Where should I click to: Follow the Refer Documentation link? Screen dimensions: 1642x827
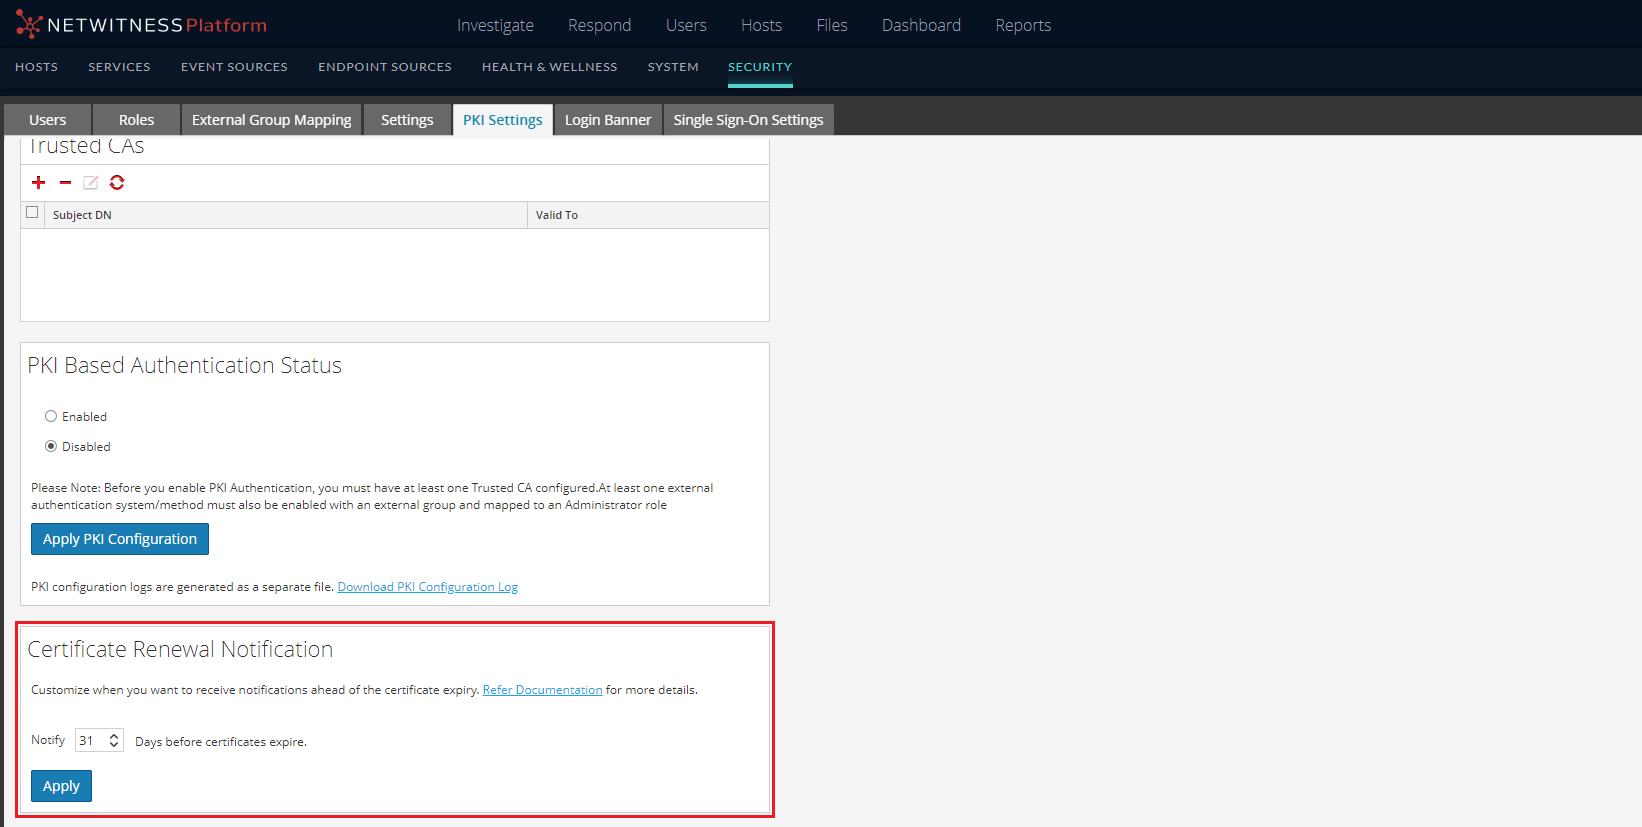click(542, 690)
